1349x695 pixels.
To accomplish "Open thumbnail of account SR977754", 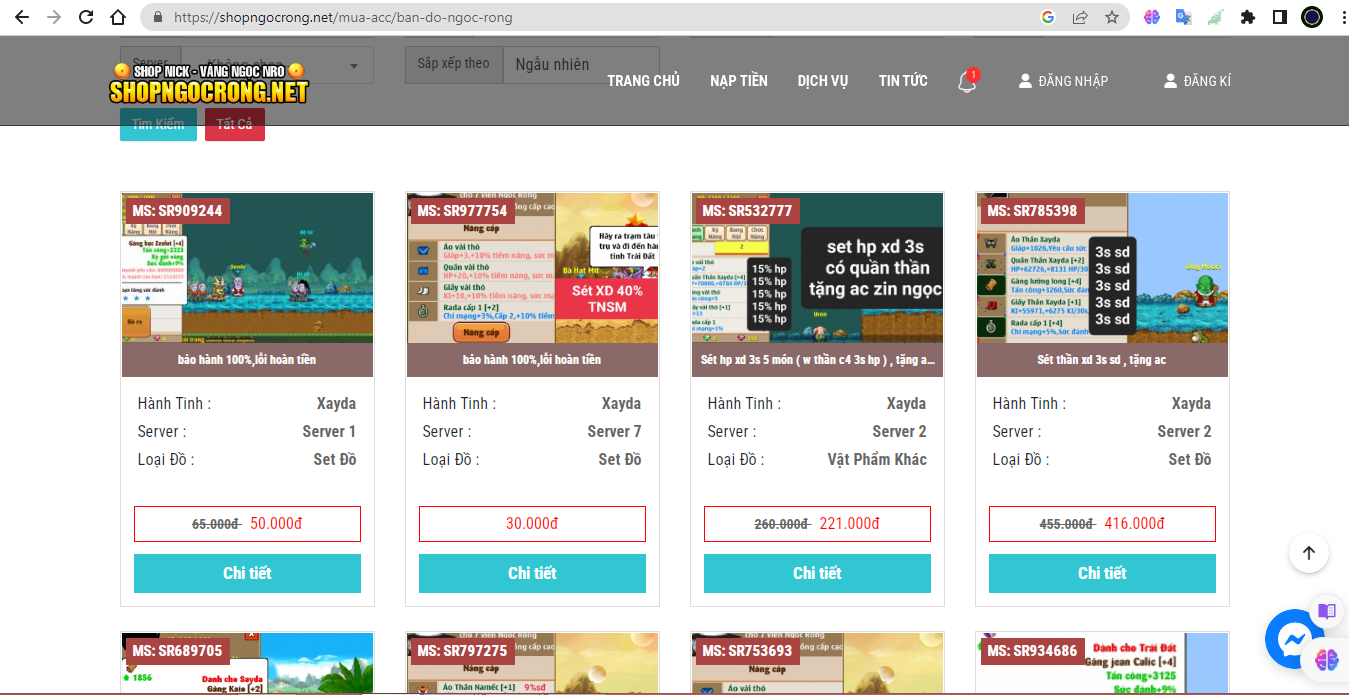I will coord(532,268).
